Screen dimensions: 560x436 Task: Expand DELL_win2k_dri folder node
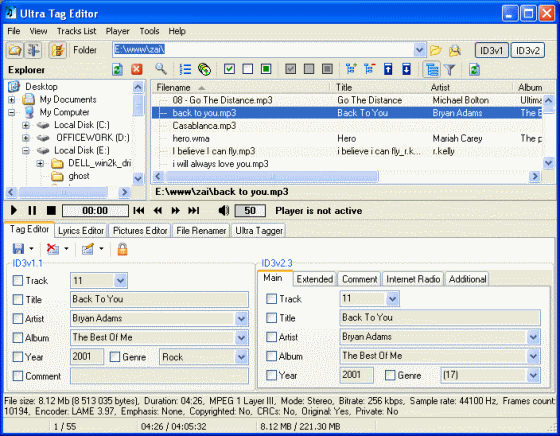click(x=40, y=164)
